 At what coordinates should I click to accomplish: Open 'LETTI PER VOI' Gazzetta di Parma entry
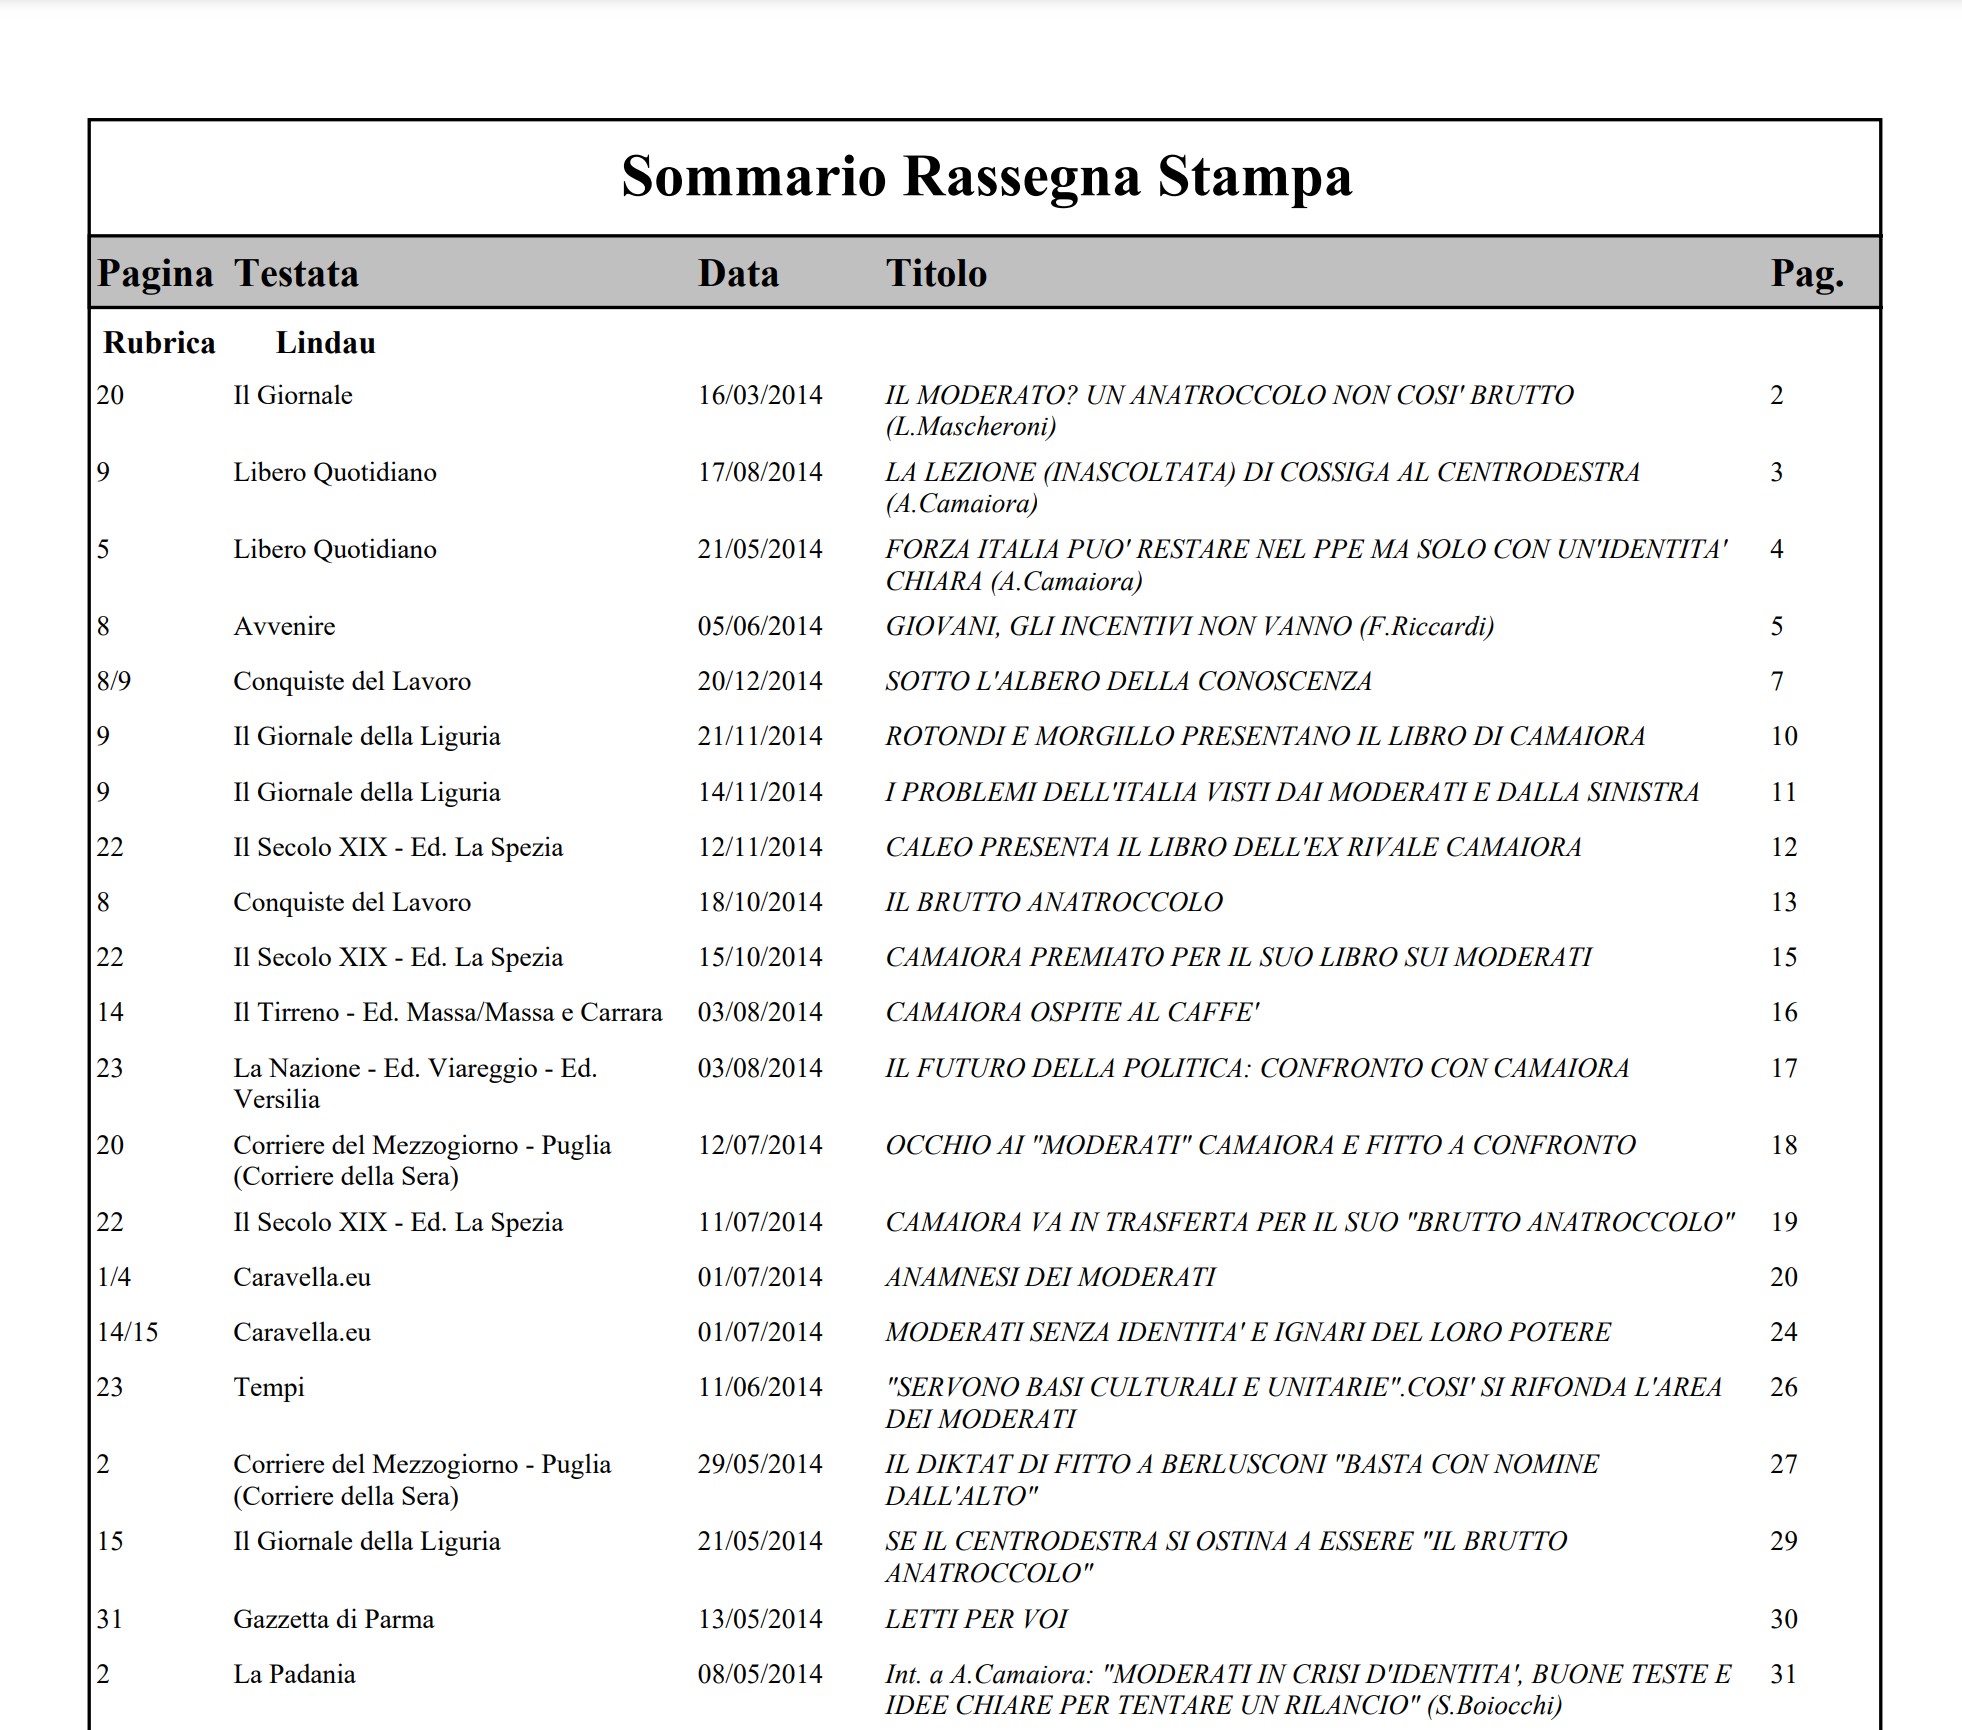coord(976,1619)
